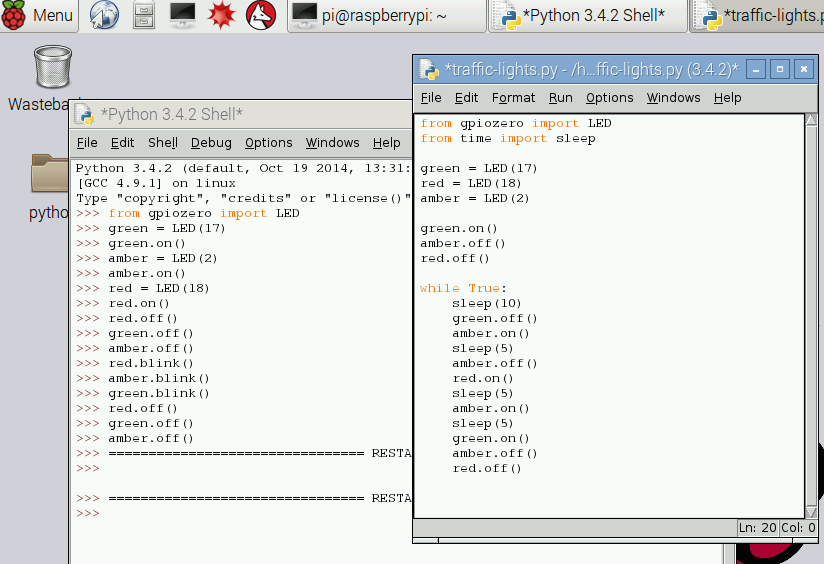The image size is (824, 564).
Task: Open Debug menu in Python Shell
Action: (x=211, y=143)
